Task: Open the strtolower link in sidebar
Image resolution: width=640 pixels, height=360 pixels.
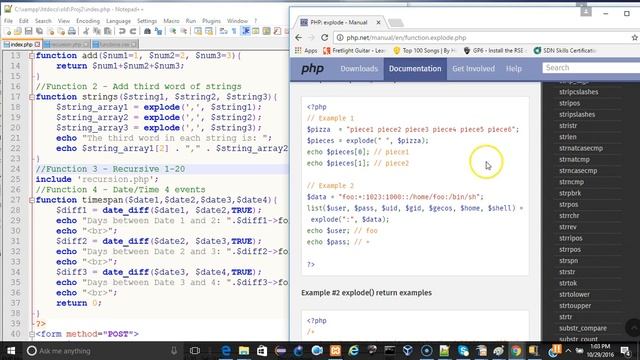Action: [x=575, y=294]
